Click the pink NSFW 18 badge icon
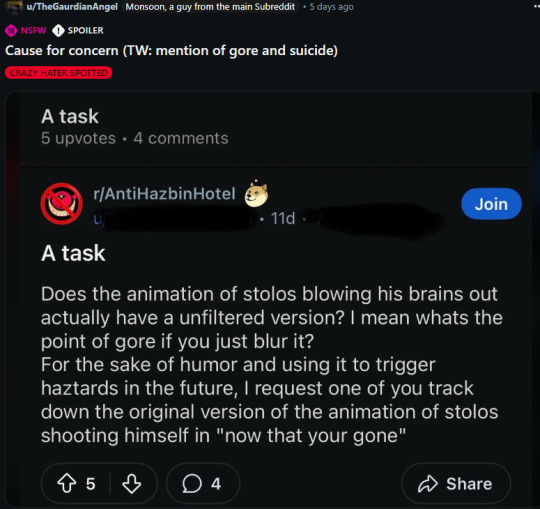This screenshot has height=509, width=540. (x=11, y=31)
